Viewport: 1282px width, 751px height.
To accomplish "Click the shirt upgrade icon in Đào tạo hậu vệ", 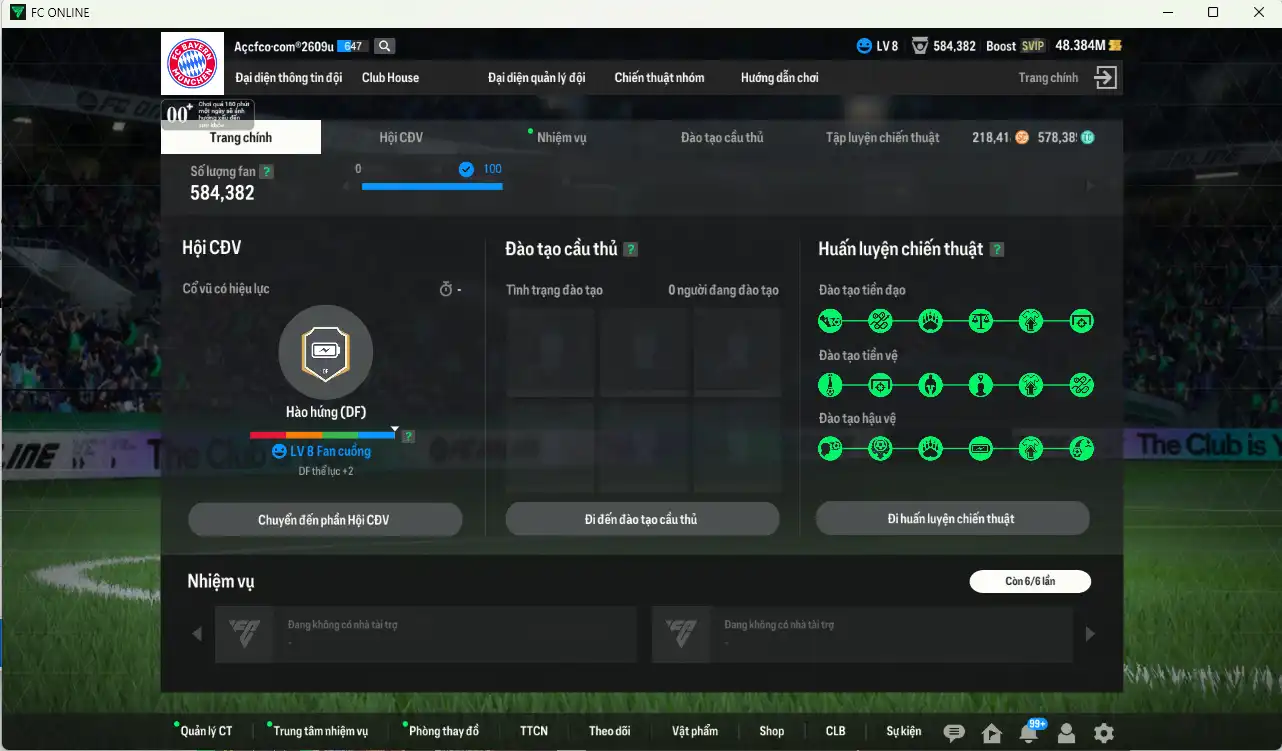I will (x=1031, y=449).
